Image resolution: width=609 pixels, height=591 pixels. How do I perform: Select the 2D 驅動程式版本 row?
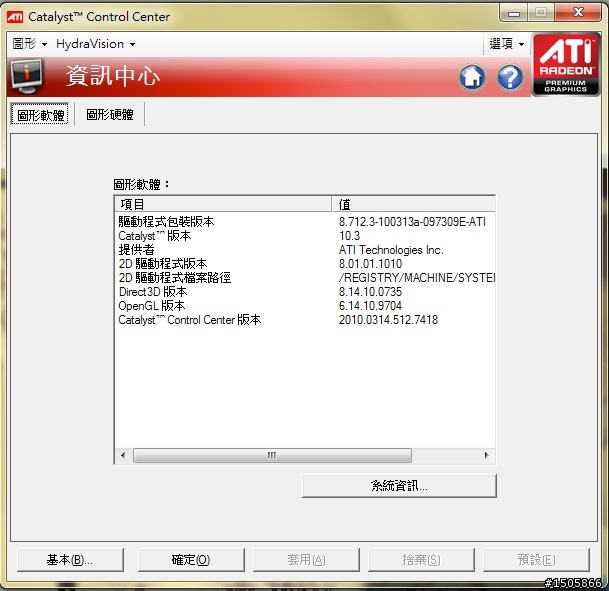(x=305, y=264)
